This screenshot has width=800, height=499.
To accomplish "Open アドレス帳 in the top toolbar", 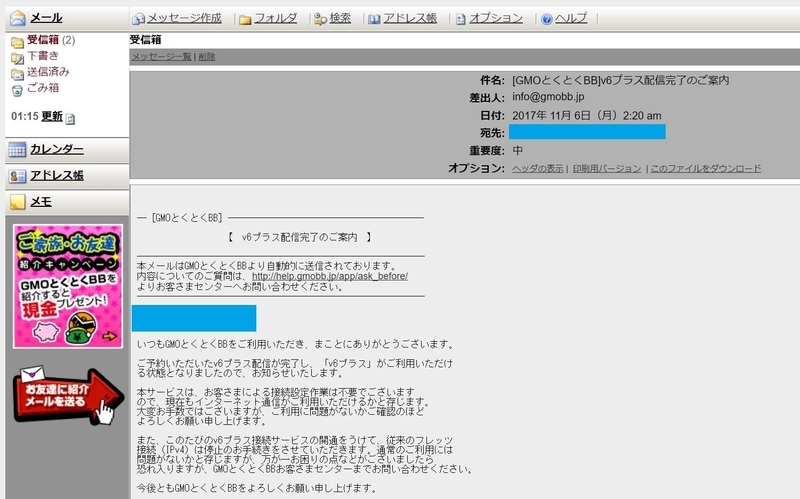I will [x=410, y=18].
